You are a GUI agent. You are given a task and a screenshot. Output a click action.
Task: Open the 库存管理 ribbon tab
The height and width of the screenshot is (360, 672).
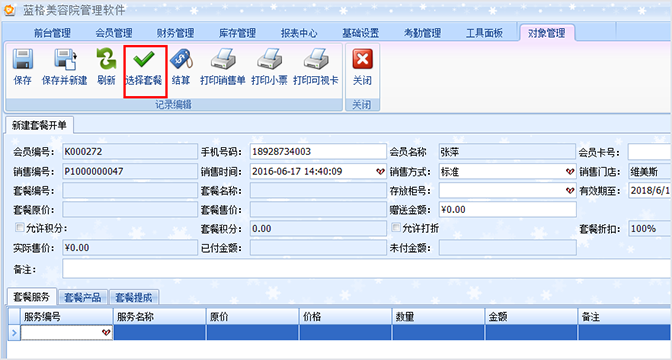(x=237, y=33)
